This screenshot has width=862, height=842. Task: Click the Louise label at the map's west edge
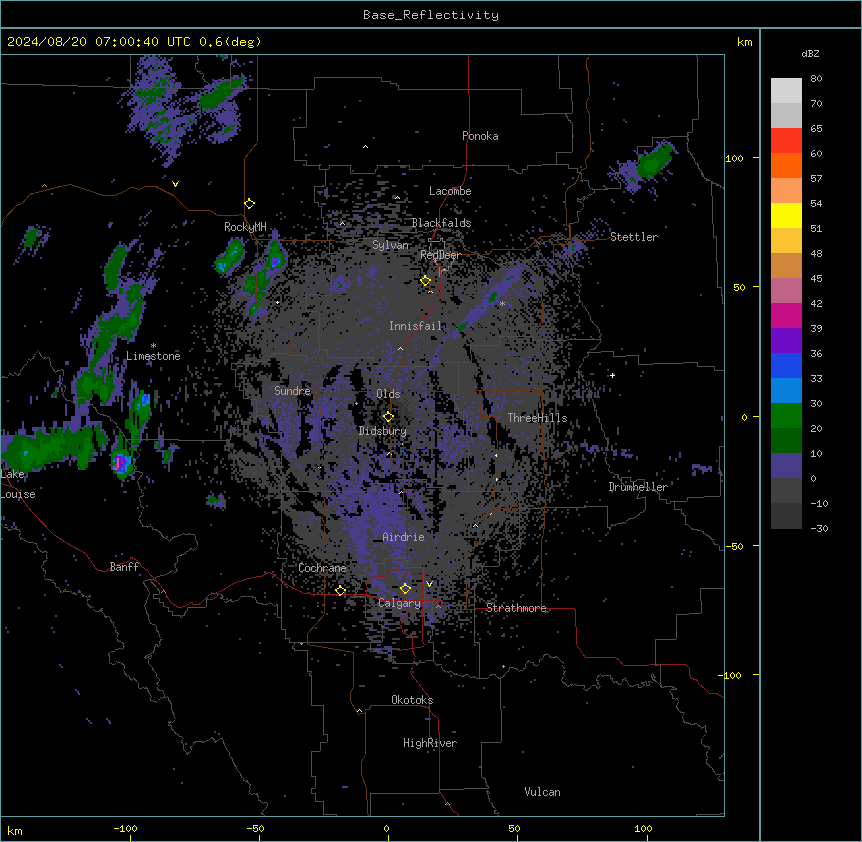[18, 494]
